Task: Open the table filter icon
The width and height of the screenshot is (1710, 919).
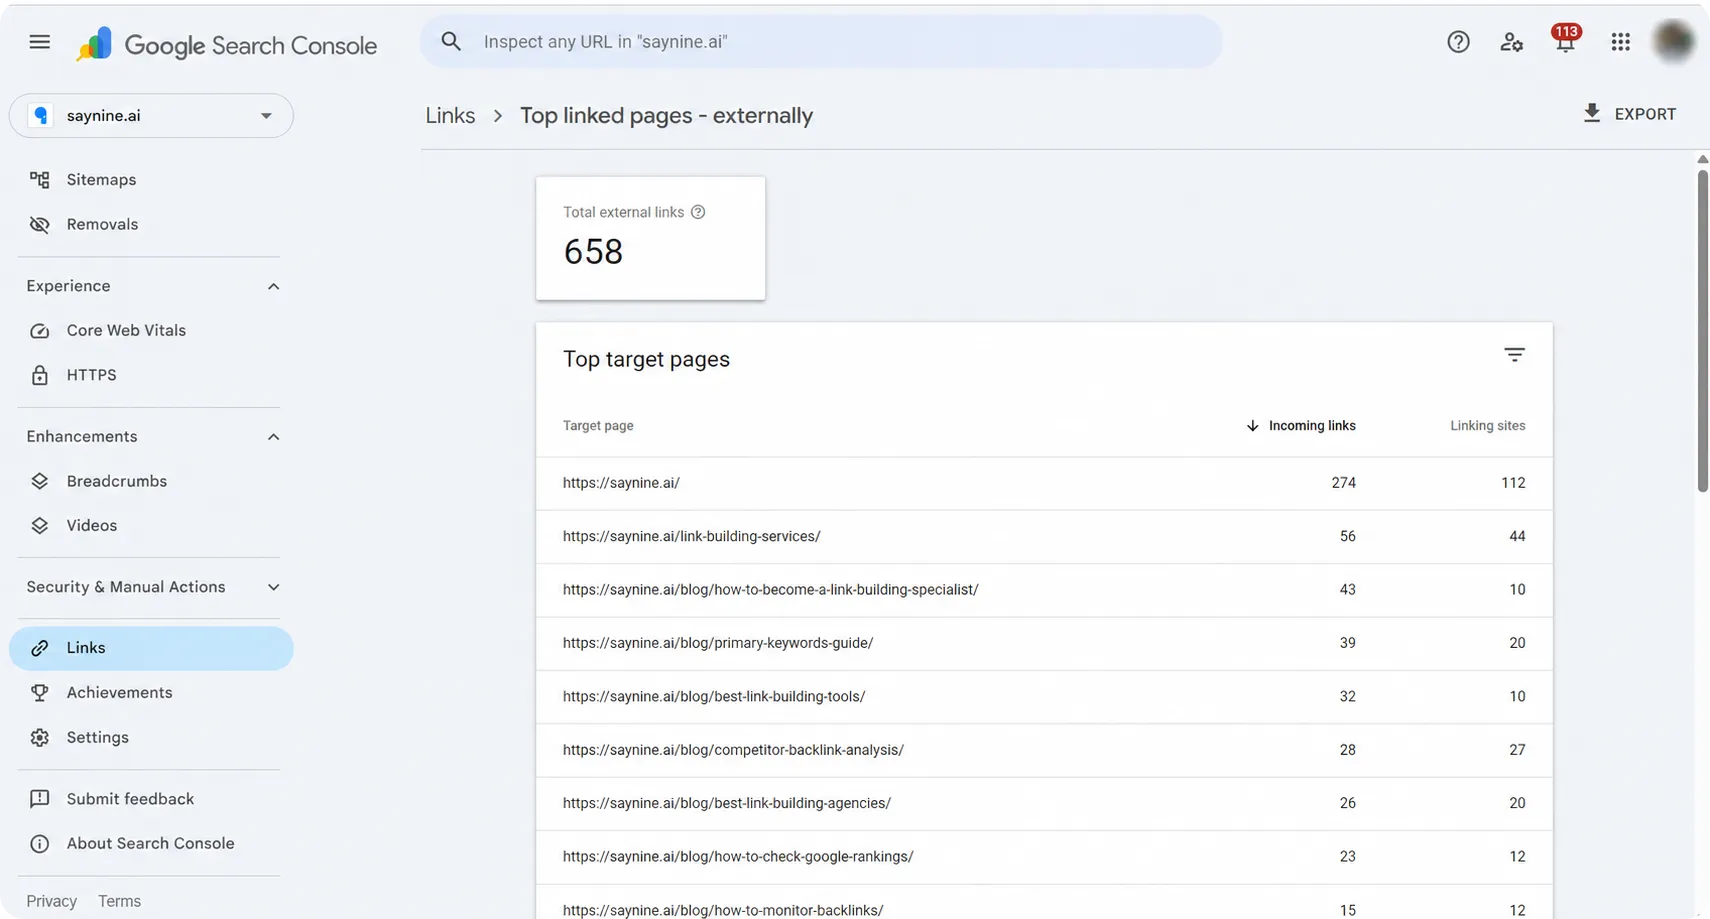Action: point(1514,355)
